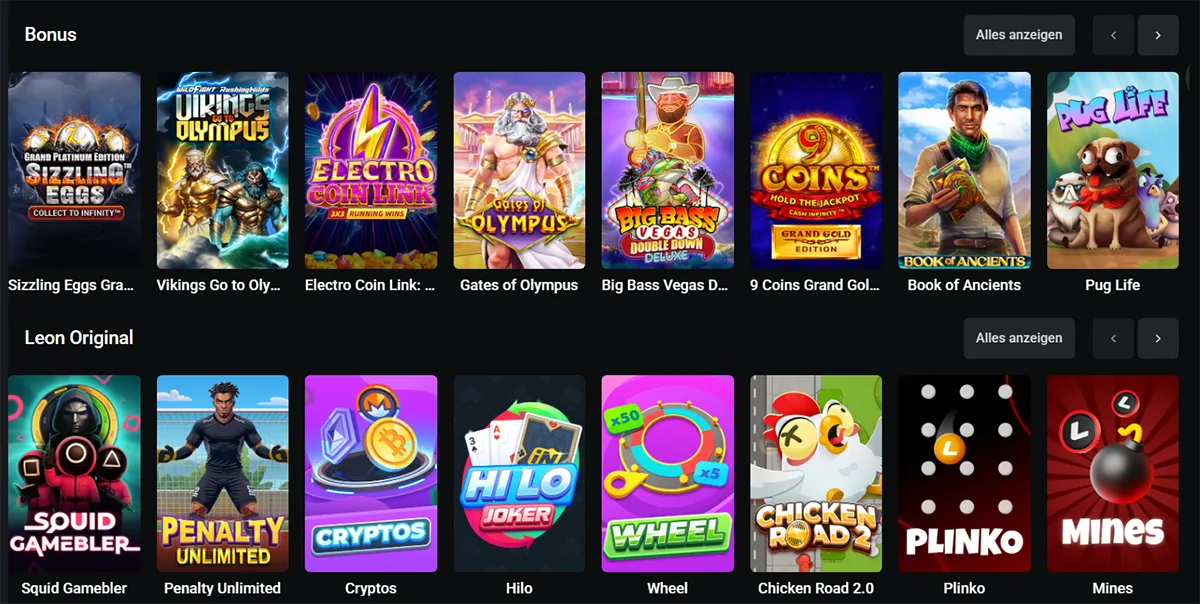This screenshot has height=604, width=1200.
Task: Select the Gates of Olympus tile
Action: 519,170
